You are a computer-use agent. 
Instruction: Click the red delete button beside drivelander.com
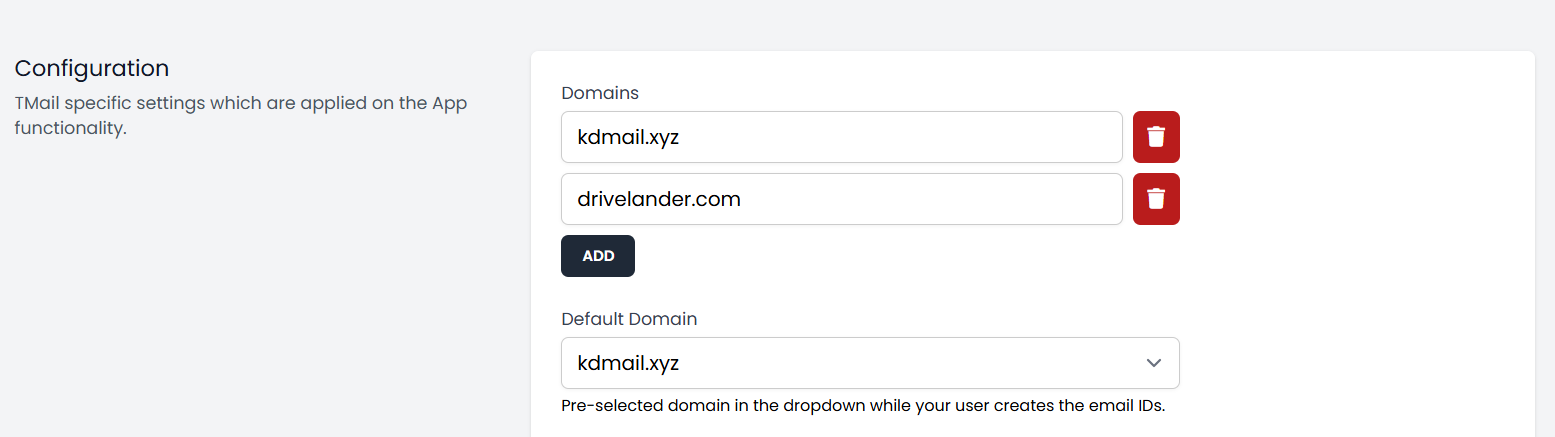click(x=1156, y=199)
